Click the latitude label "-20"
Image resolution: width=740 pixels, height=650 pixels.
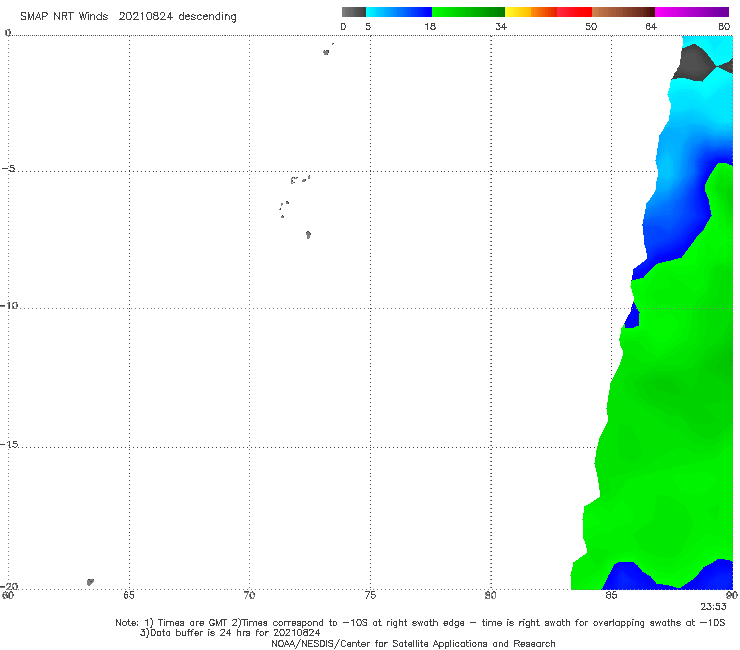(x=9, y=586)
